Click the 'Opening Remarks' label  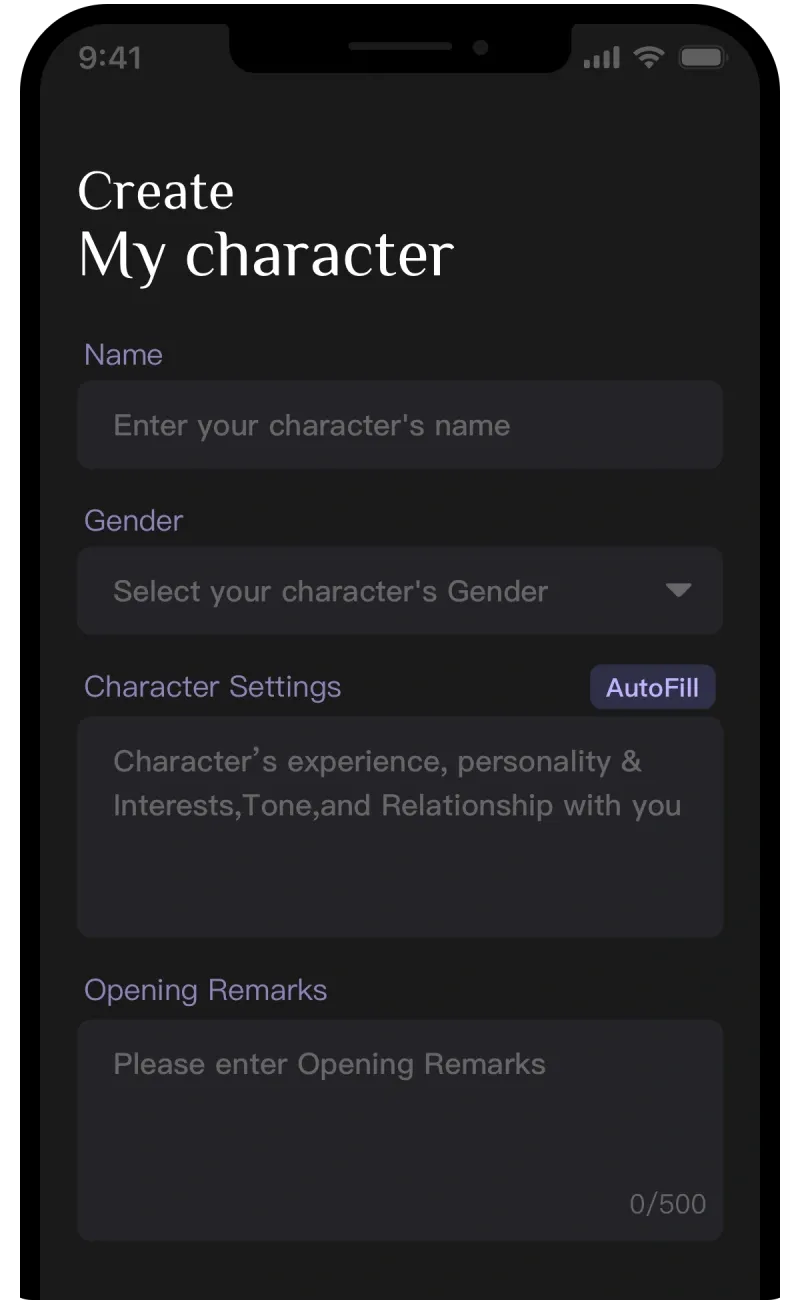point(205,990)
